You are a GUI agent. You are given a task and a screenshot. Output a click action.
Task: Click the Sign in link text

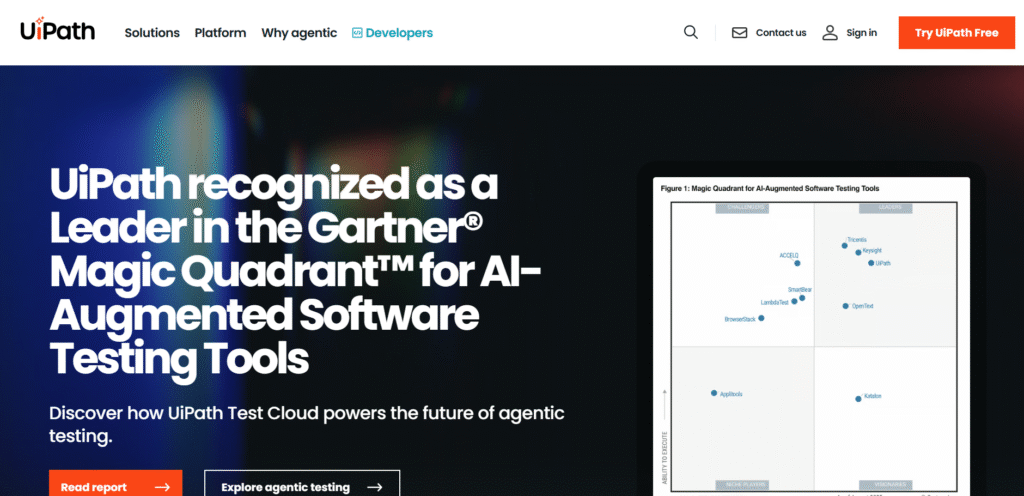click(861, 33)
